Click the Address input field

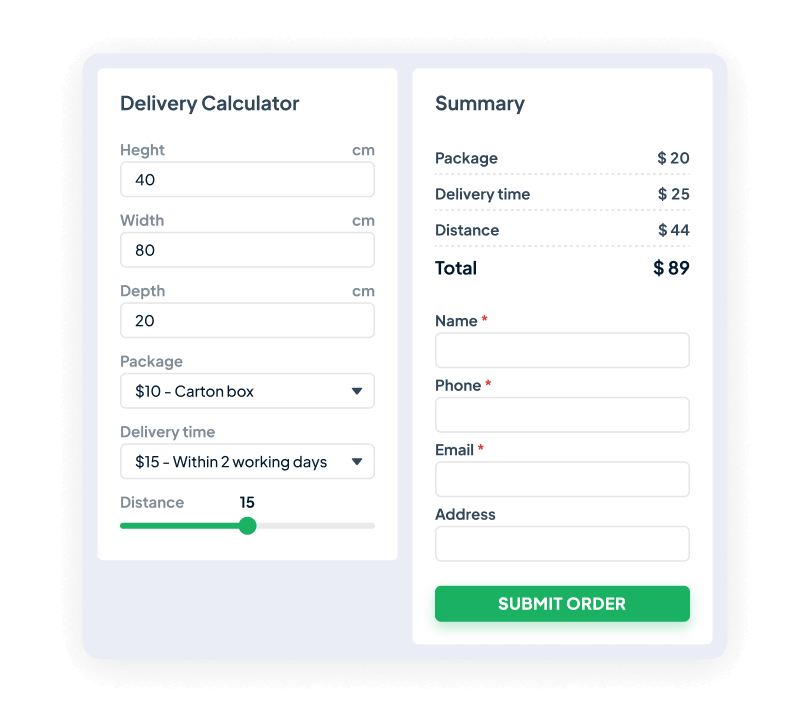pyautogui.click(x=562, y=543)
